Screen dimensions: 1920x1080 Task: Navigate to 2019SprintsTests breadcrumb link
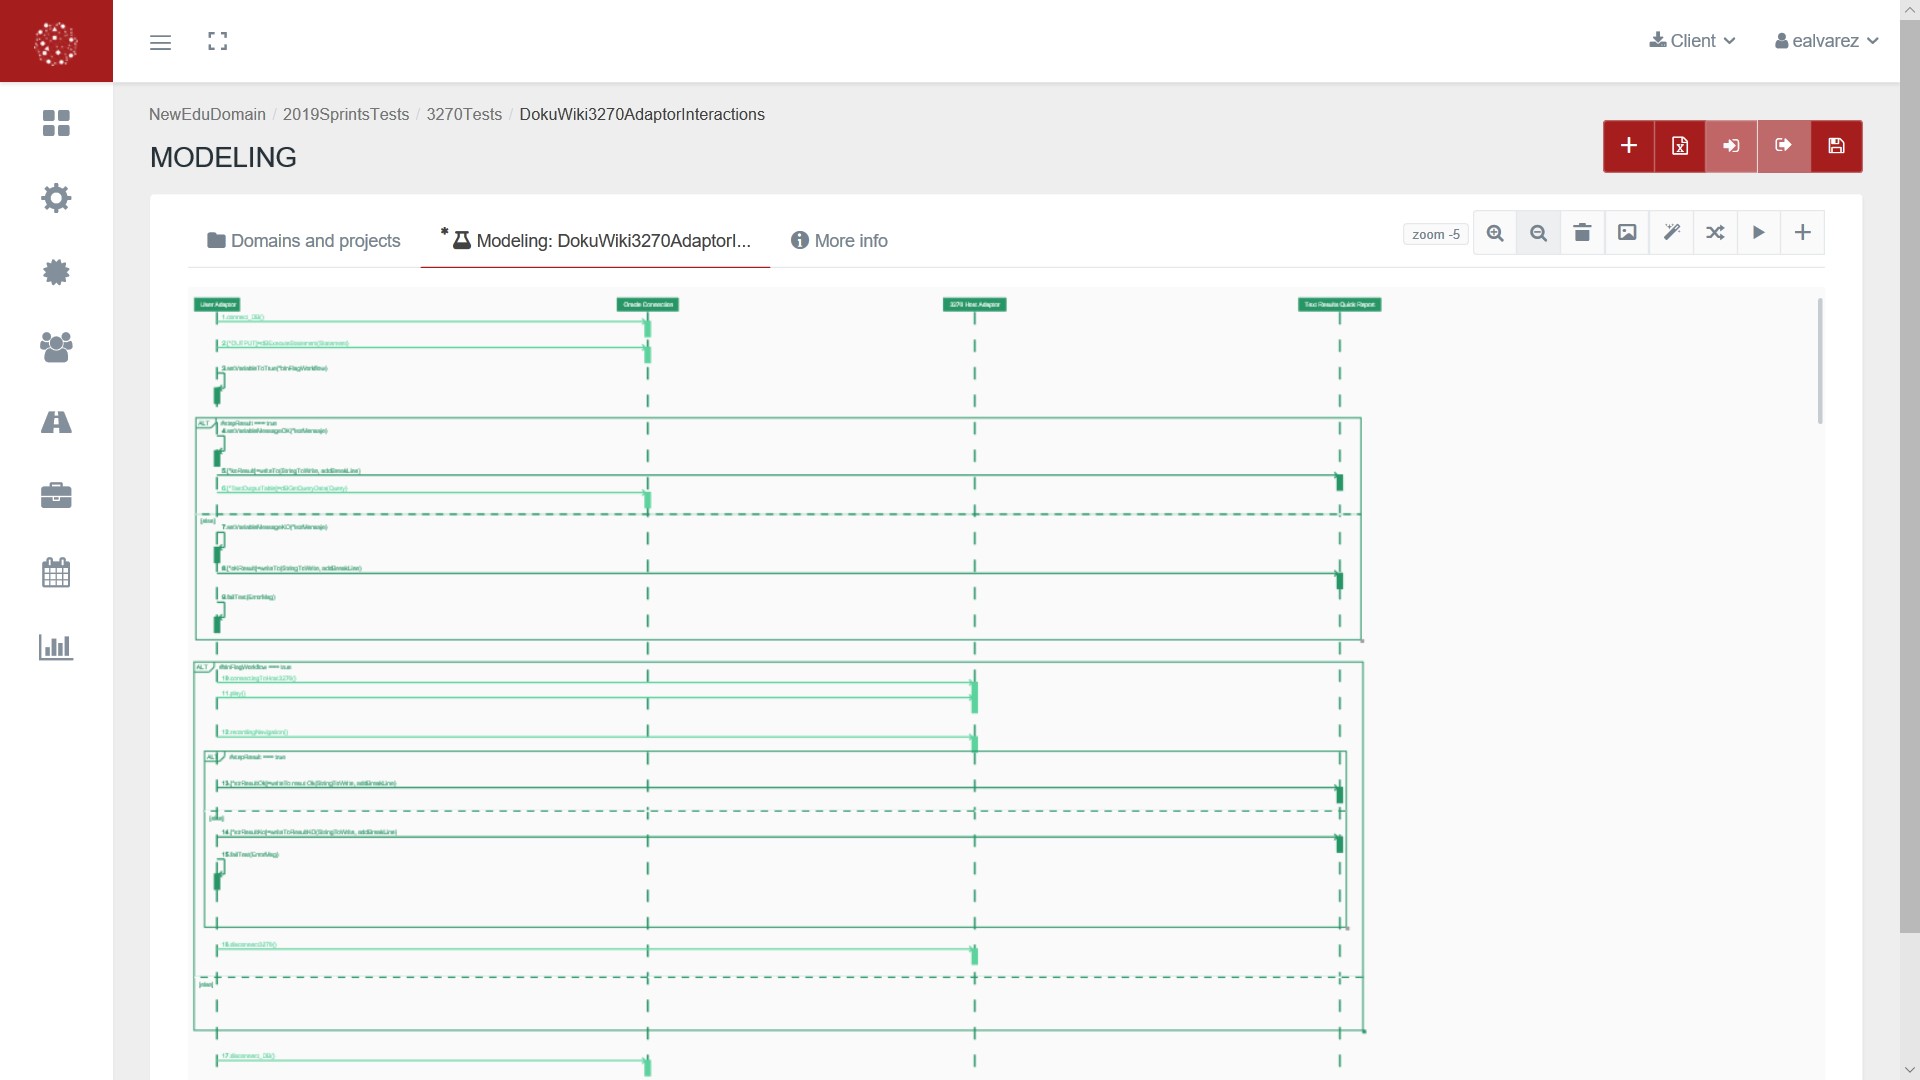[346, 114]
